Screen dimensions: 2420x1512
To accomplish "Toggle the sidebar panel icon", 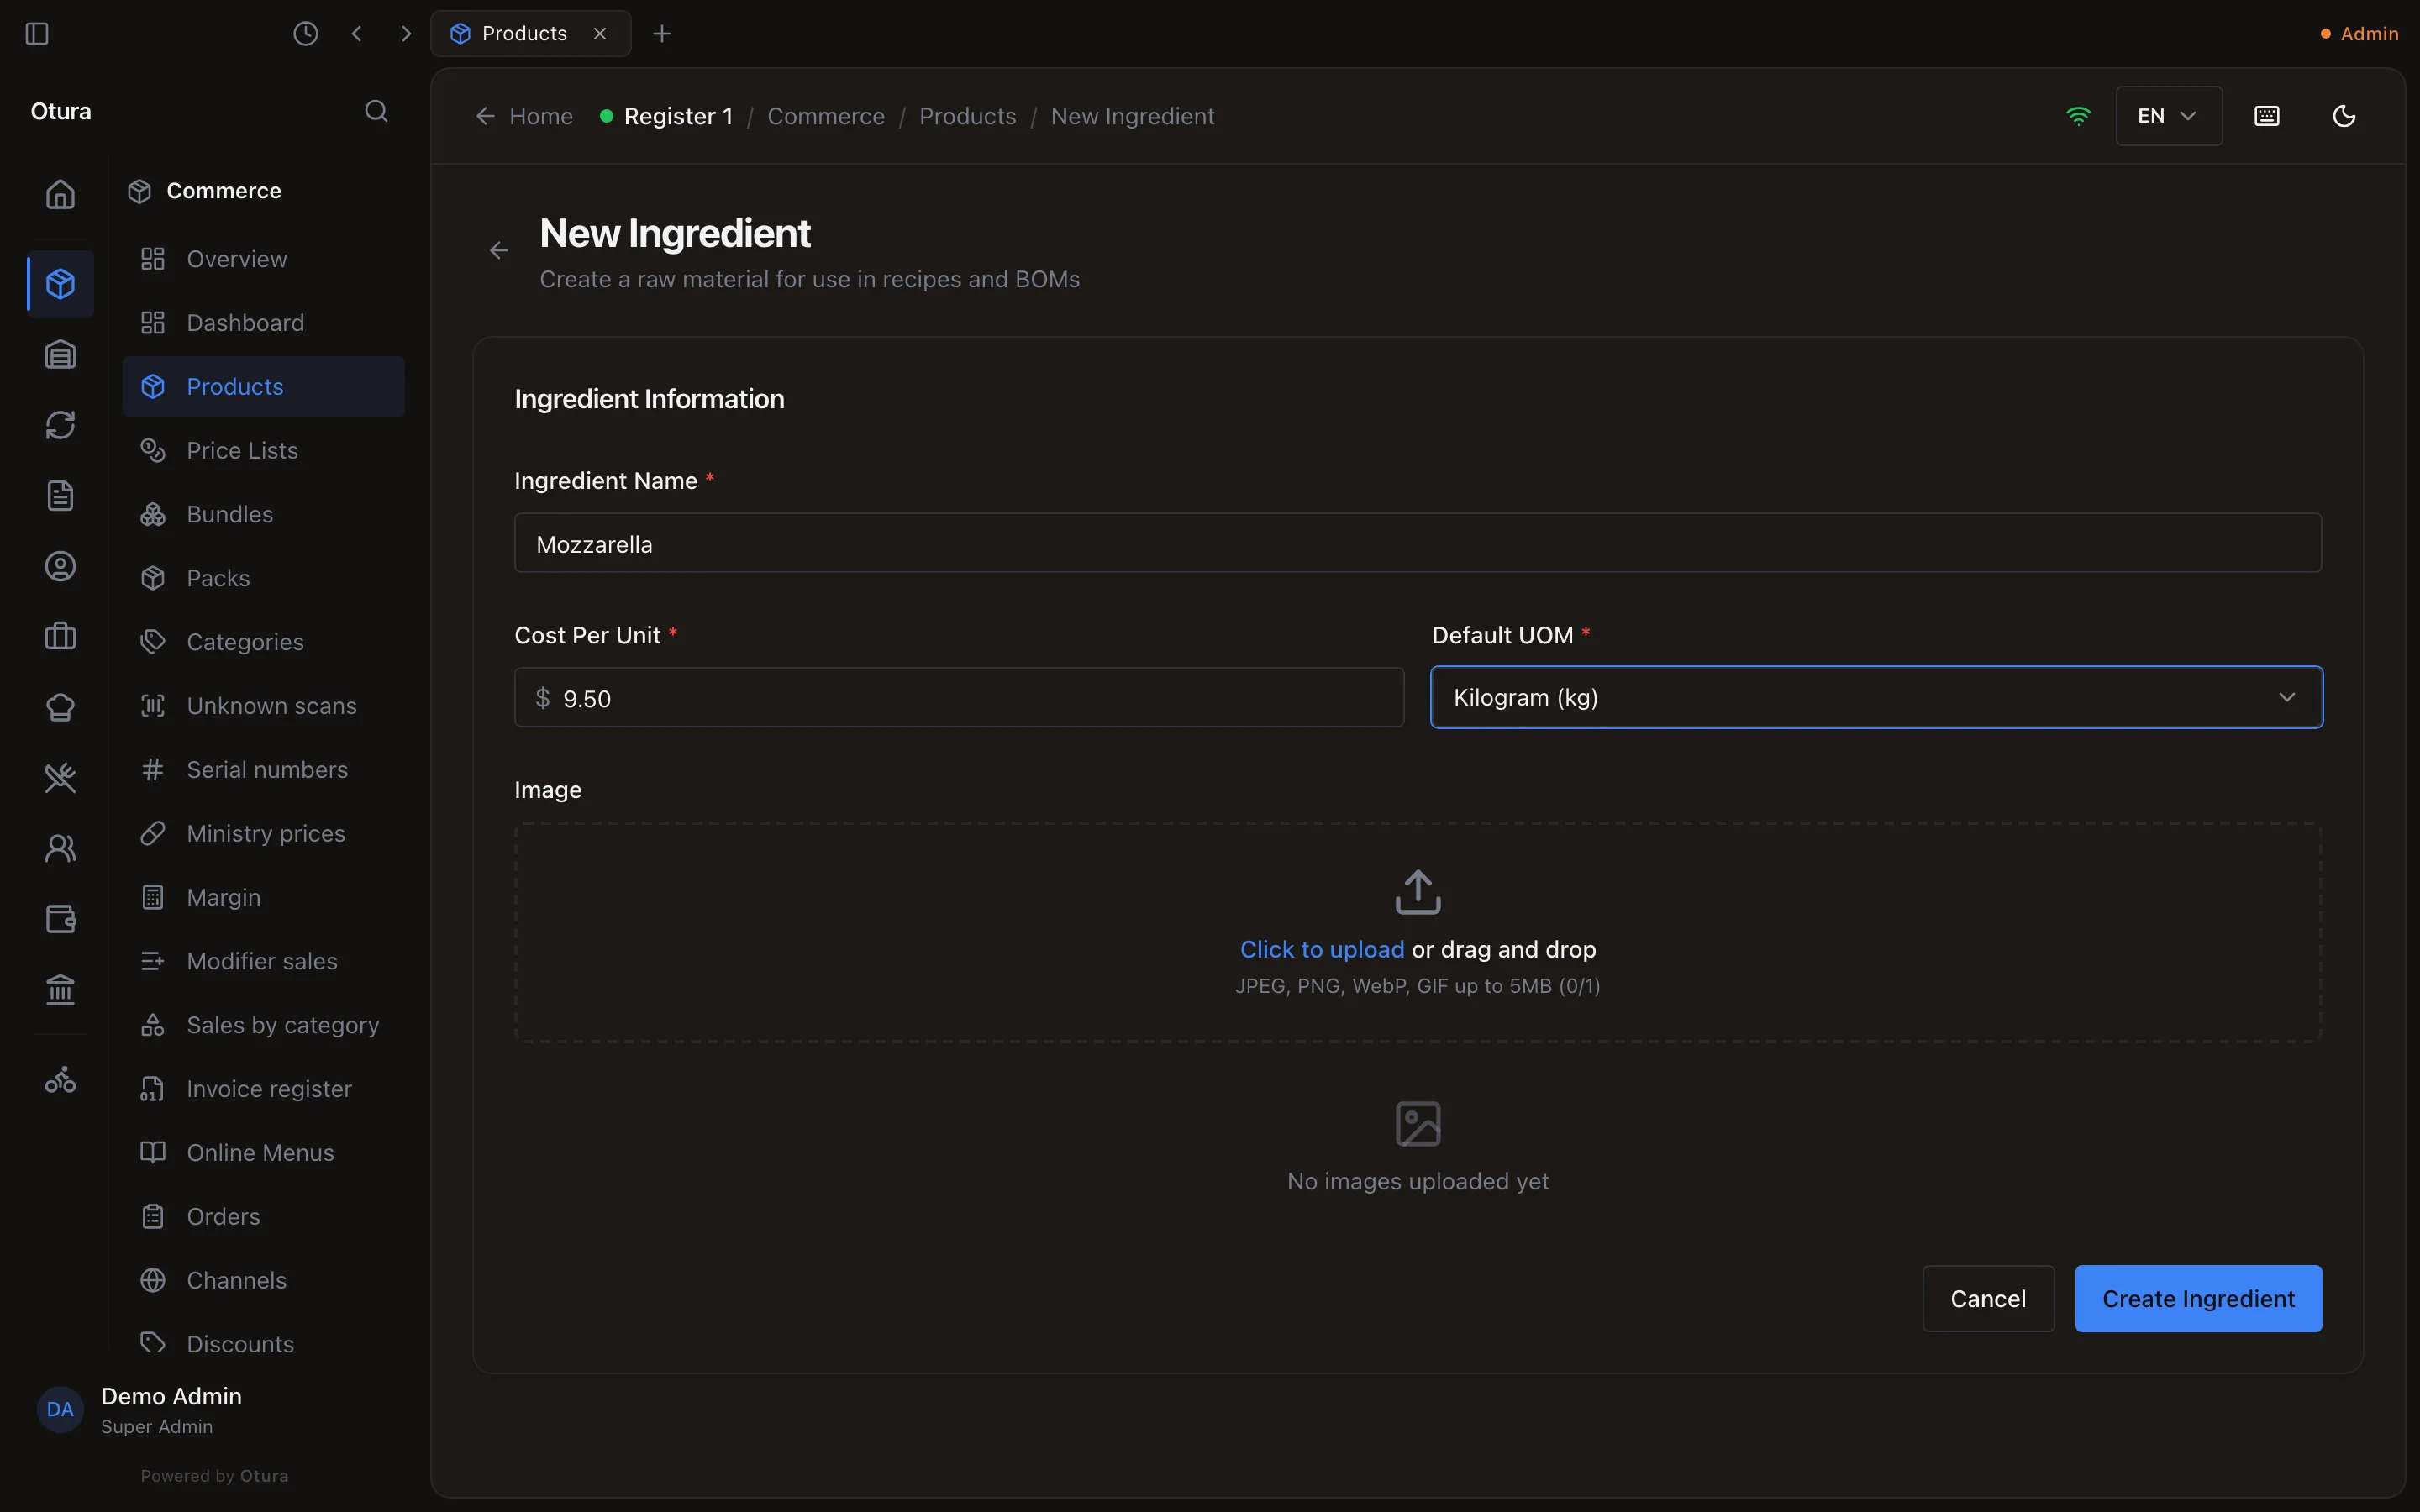I will click(37, 34).
